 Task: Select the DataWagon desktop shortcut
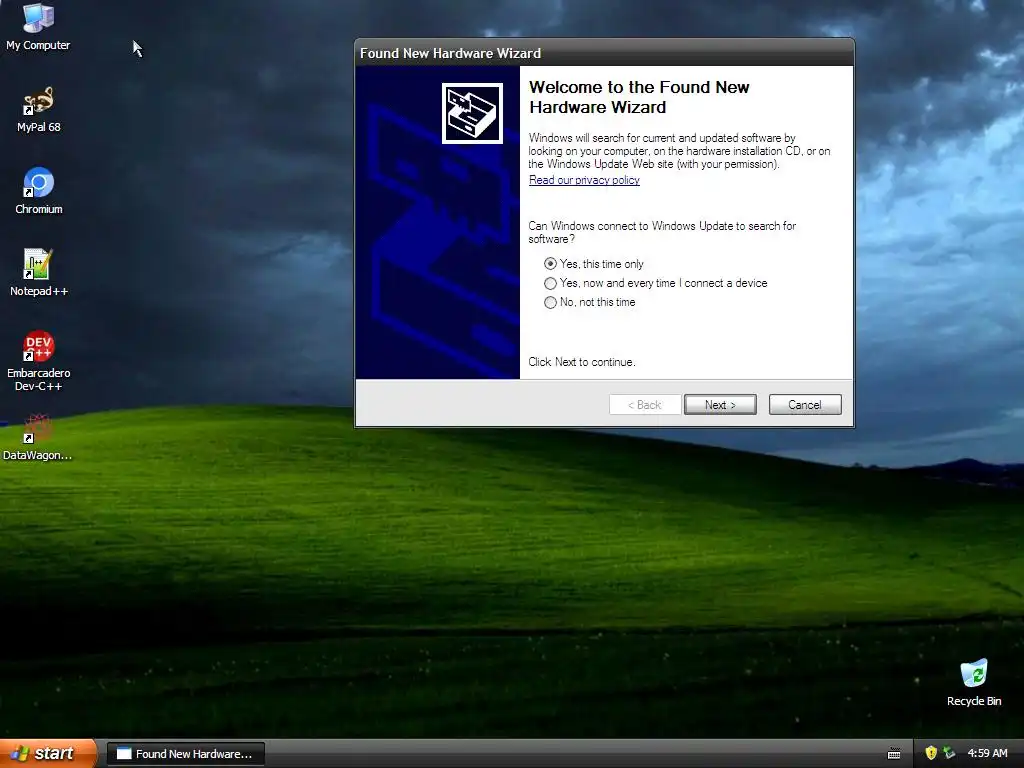pyautogui.click(x=37, y=438)
